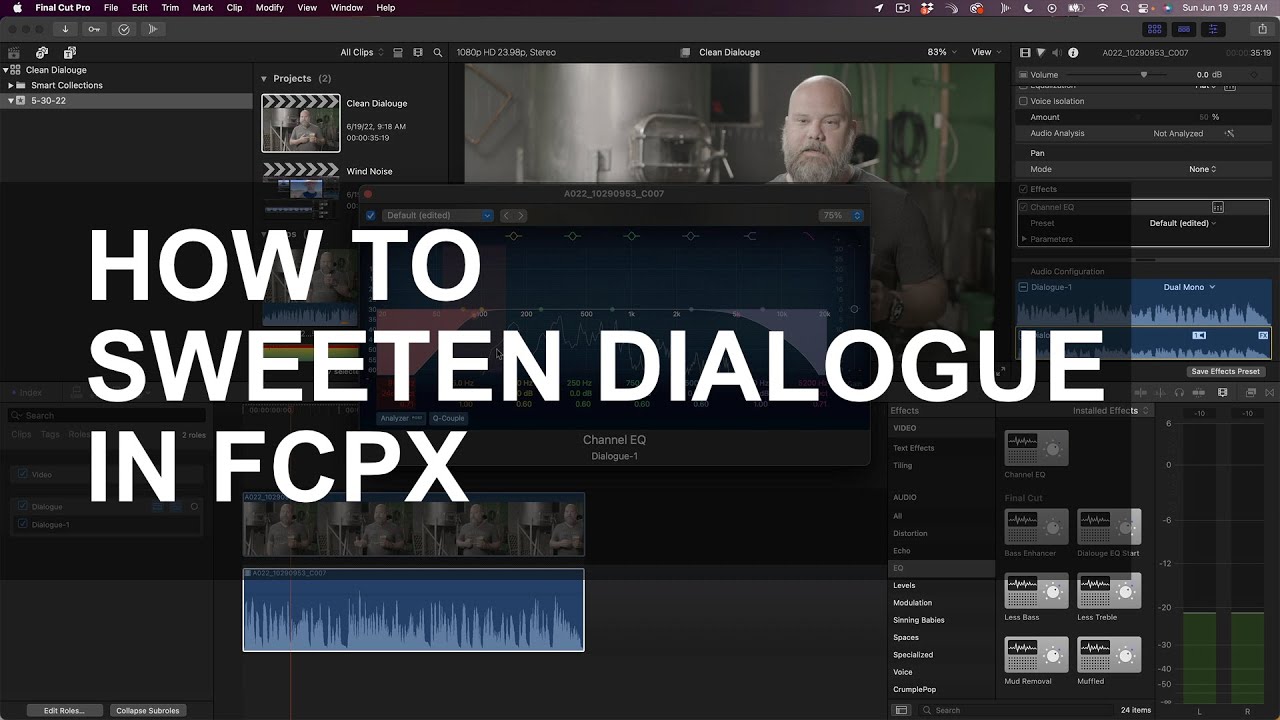Open the Dual Mono configuration dropdown

point(1189,287)
